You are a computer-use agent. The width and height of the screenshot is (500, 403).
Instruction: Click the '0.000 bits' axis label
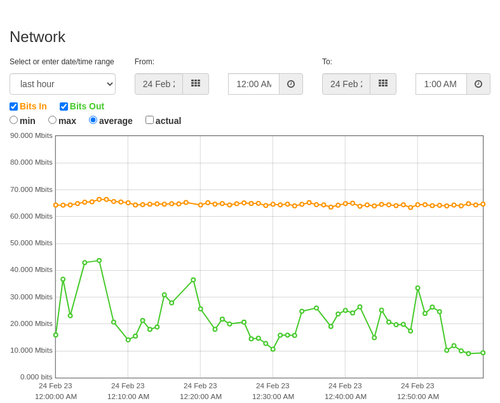(36, 377)
